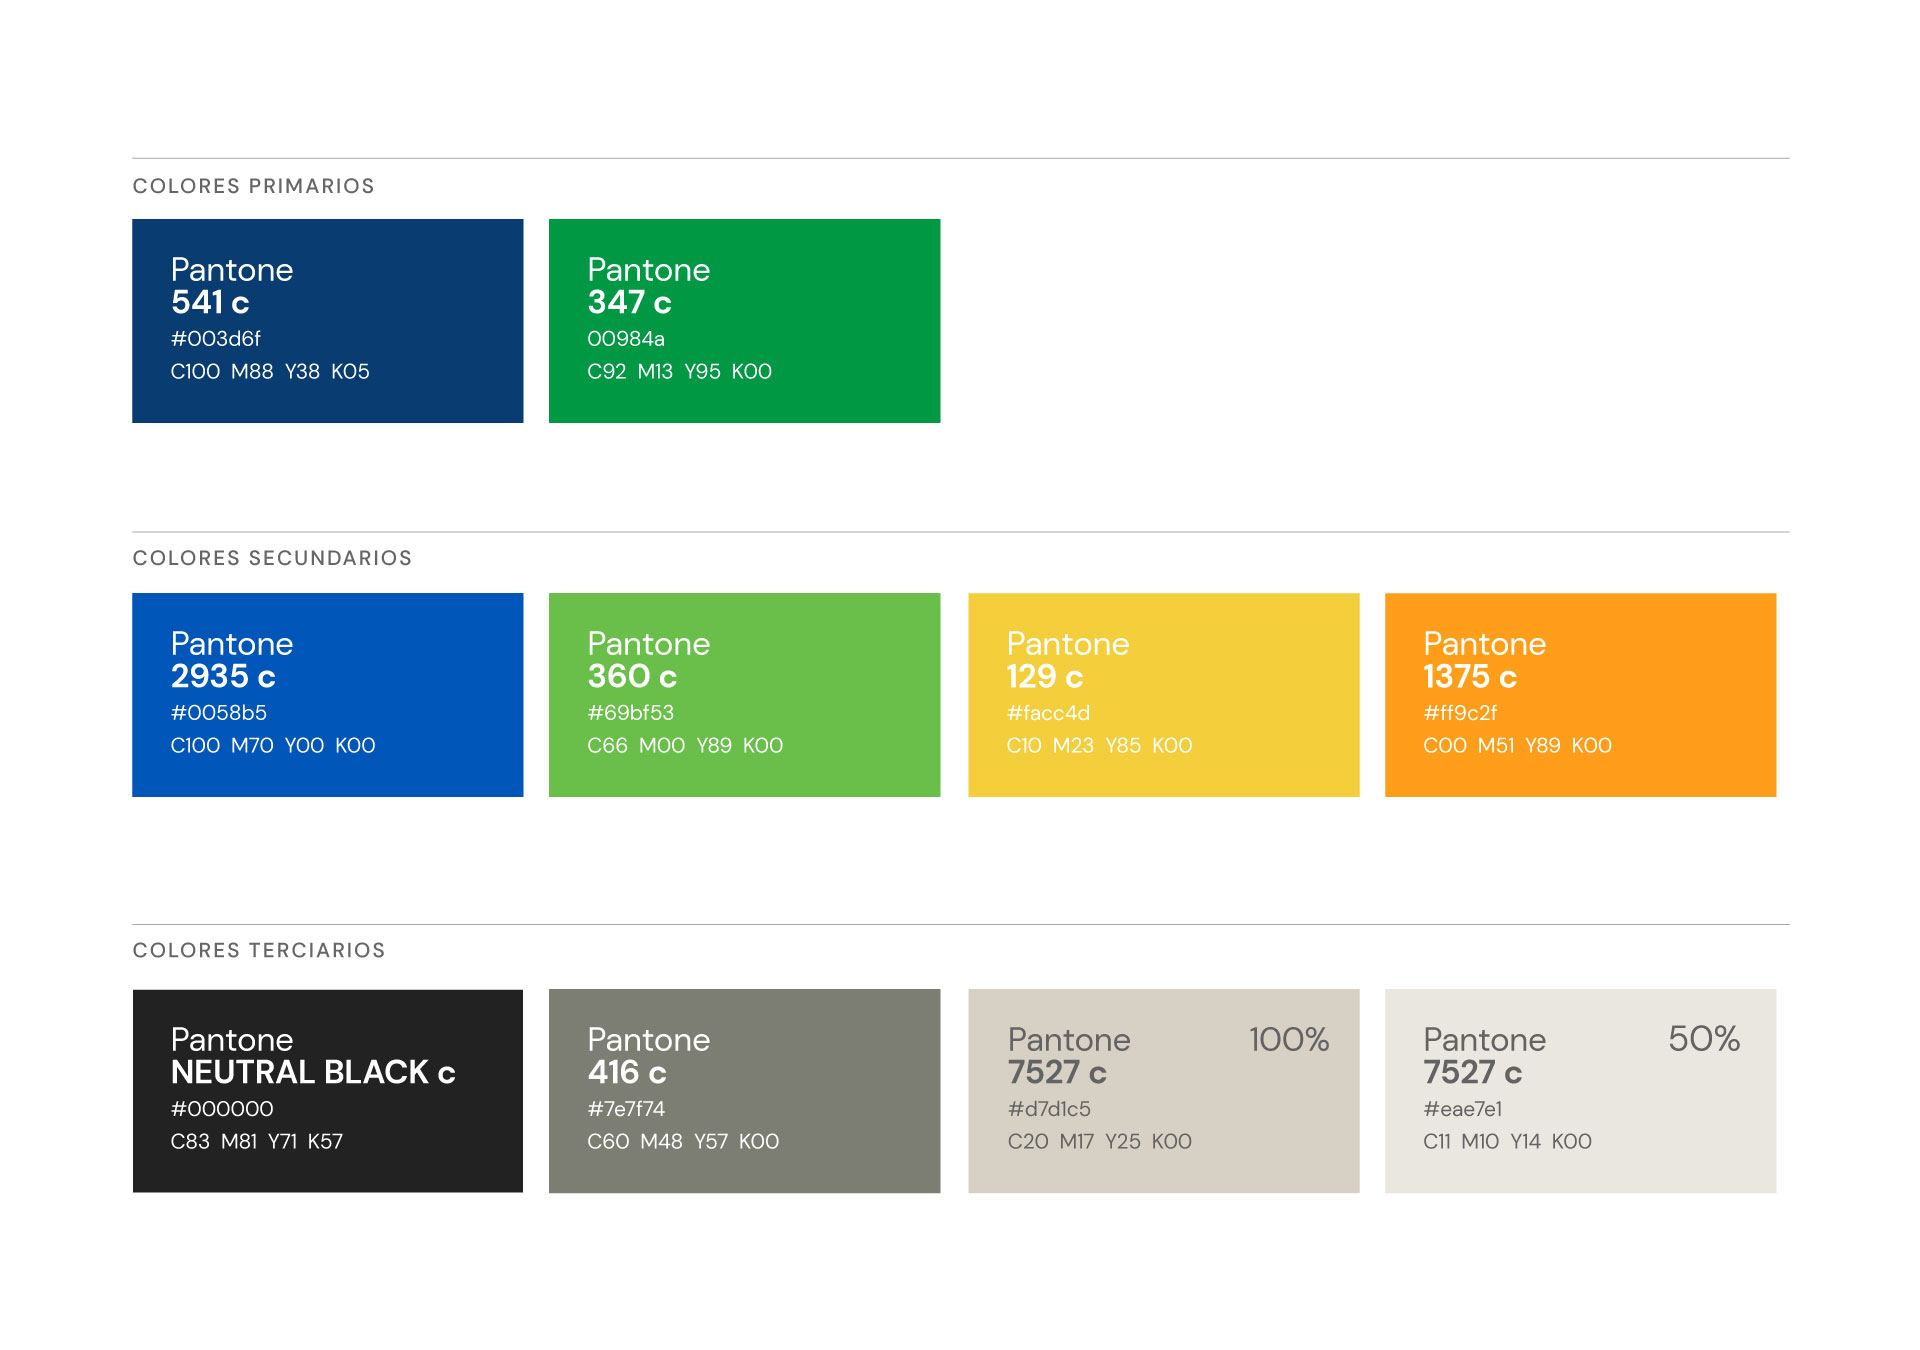Click CMYK text C83 M81 Y71 K57
Viewport: 1920px width, 1350px height.
coord(257,1142)
